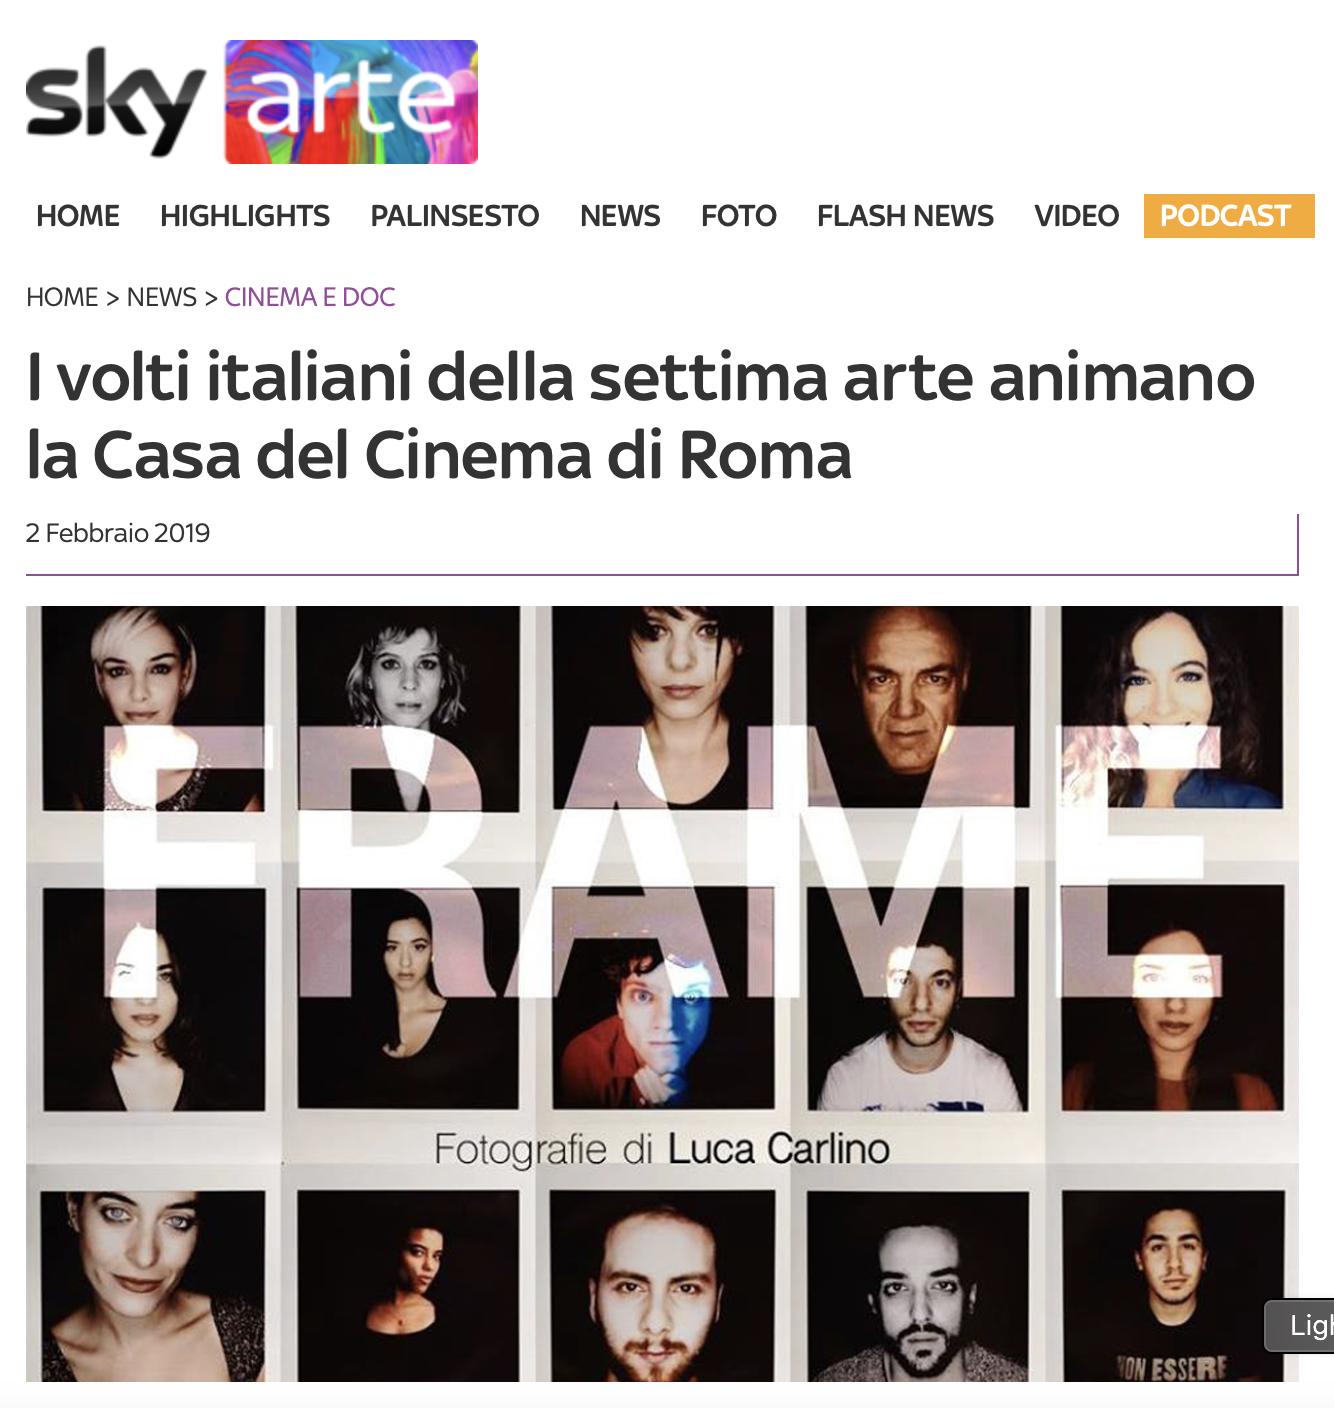The width and height of the screenshot is (1334, 1408).
Task: Go to the HIGHLIGHTS section
Action: 245,216
